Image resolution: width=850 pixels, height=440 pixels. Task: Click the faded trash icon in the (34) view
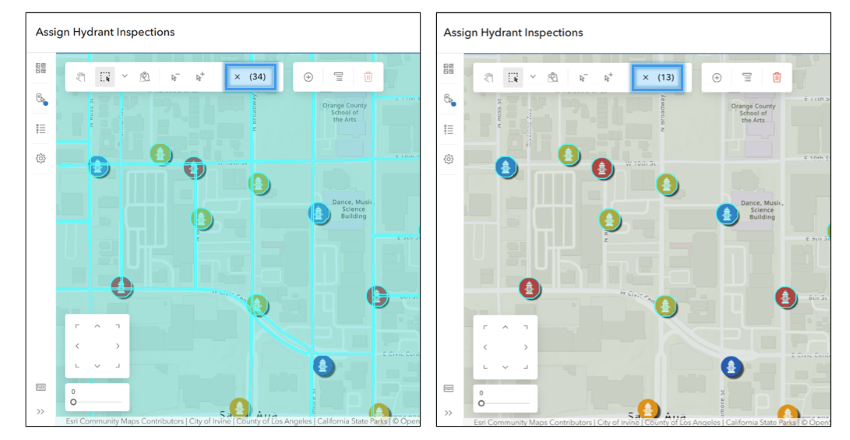[368, 77]
